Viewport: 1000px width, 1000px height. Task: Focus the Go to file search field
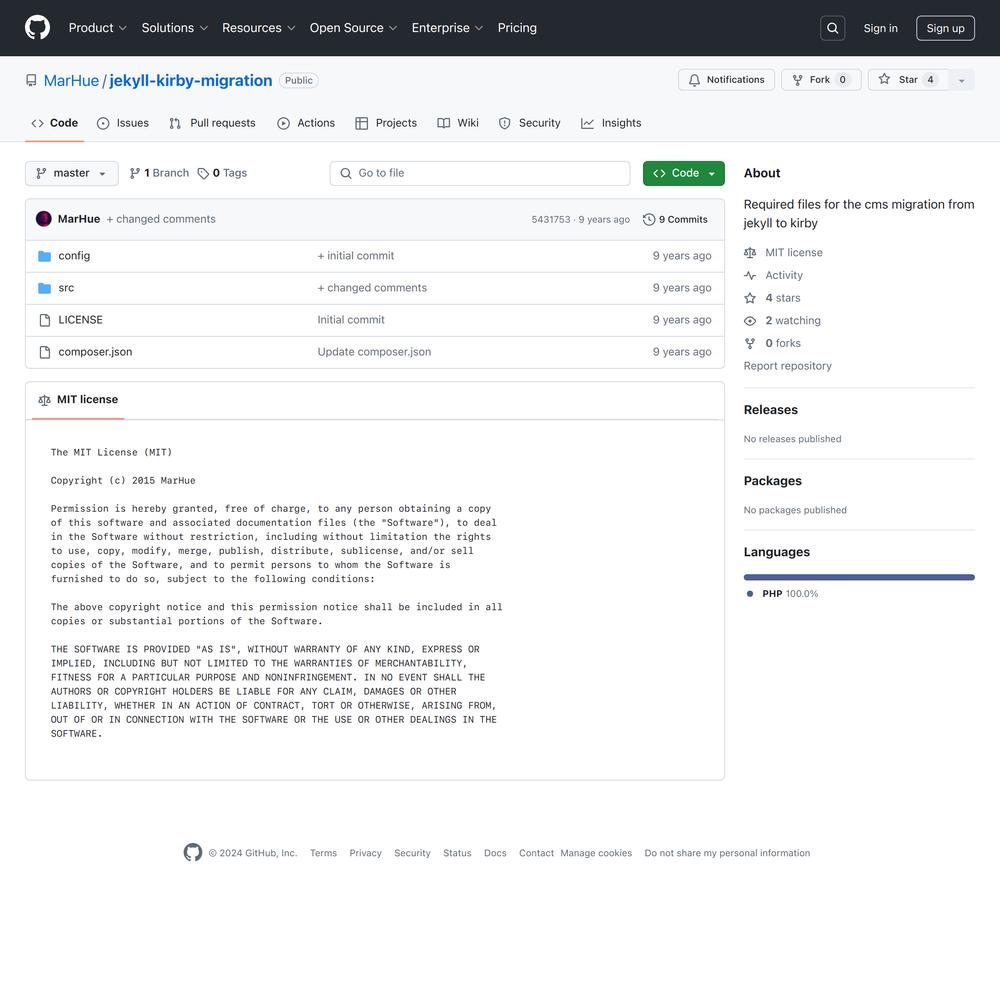tap(480, 173)
